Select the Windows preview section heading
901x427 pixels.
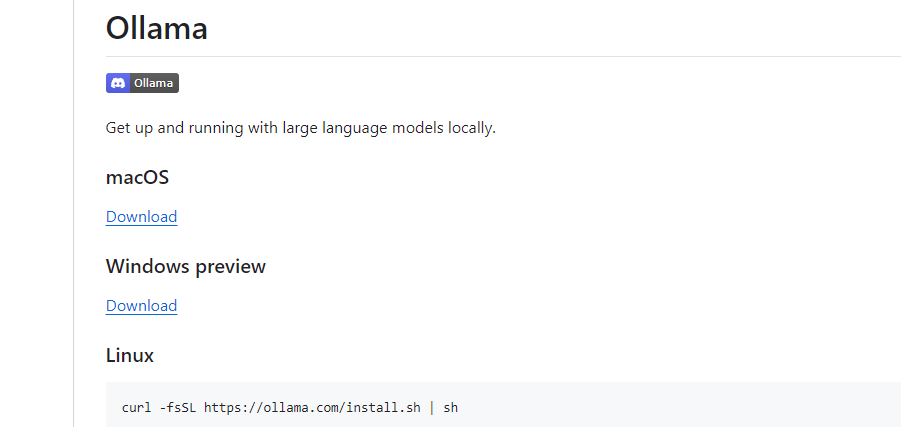(186, 267)
